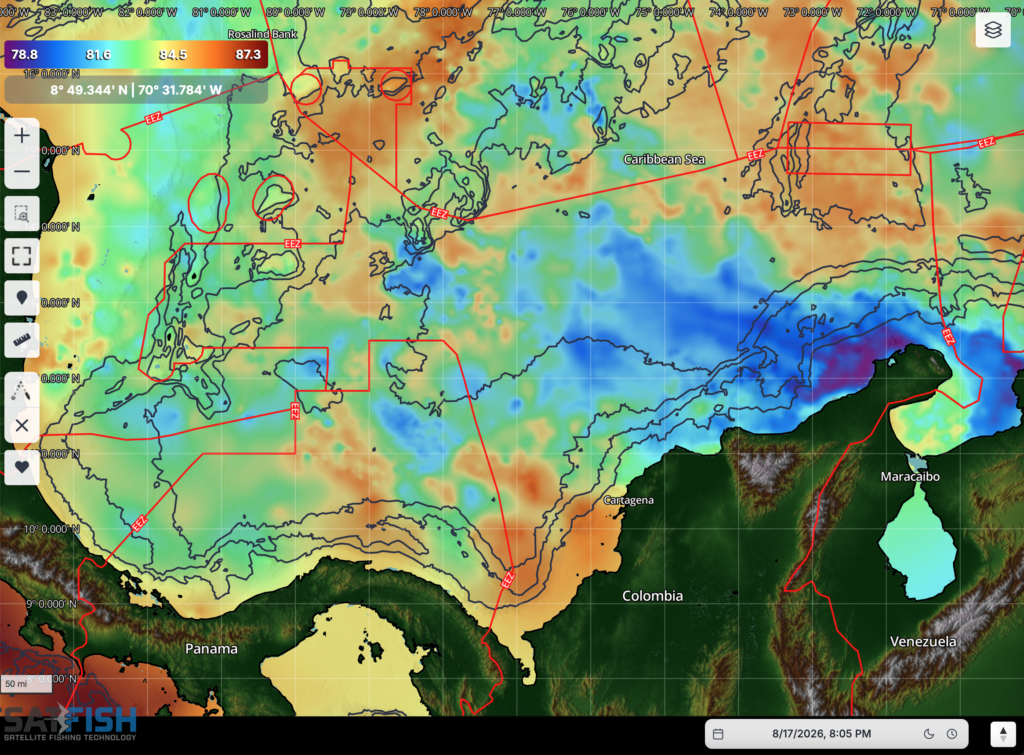Click the 78.8 value on temperature legend
Viewport: 1024px width, 755px height.
pyautogui.click(x=24, y=55)
